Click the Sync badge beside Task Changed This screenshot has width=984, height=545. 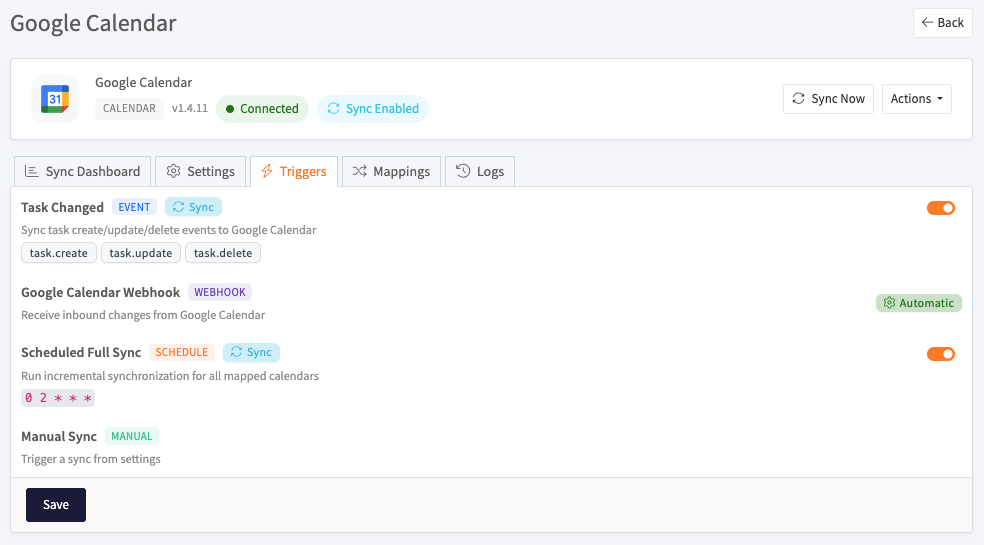[x=193, y=207]
